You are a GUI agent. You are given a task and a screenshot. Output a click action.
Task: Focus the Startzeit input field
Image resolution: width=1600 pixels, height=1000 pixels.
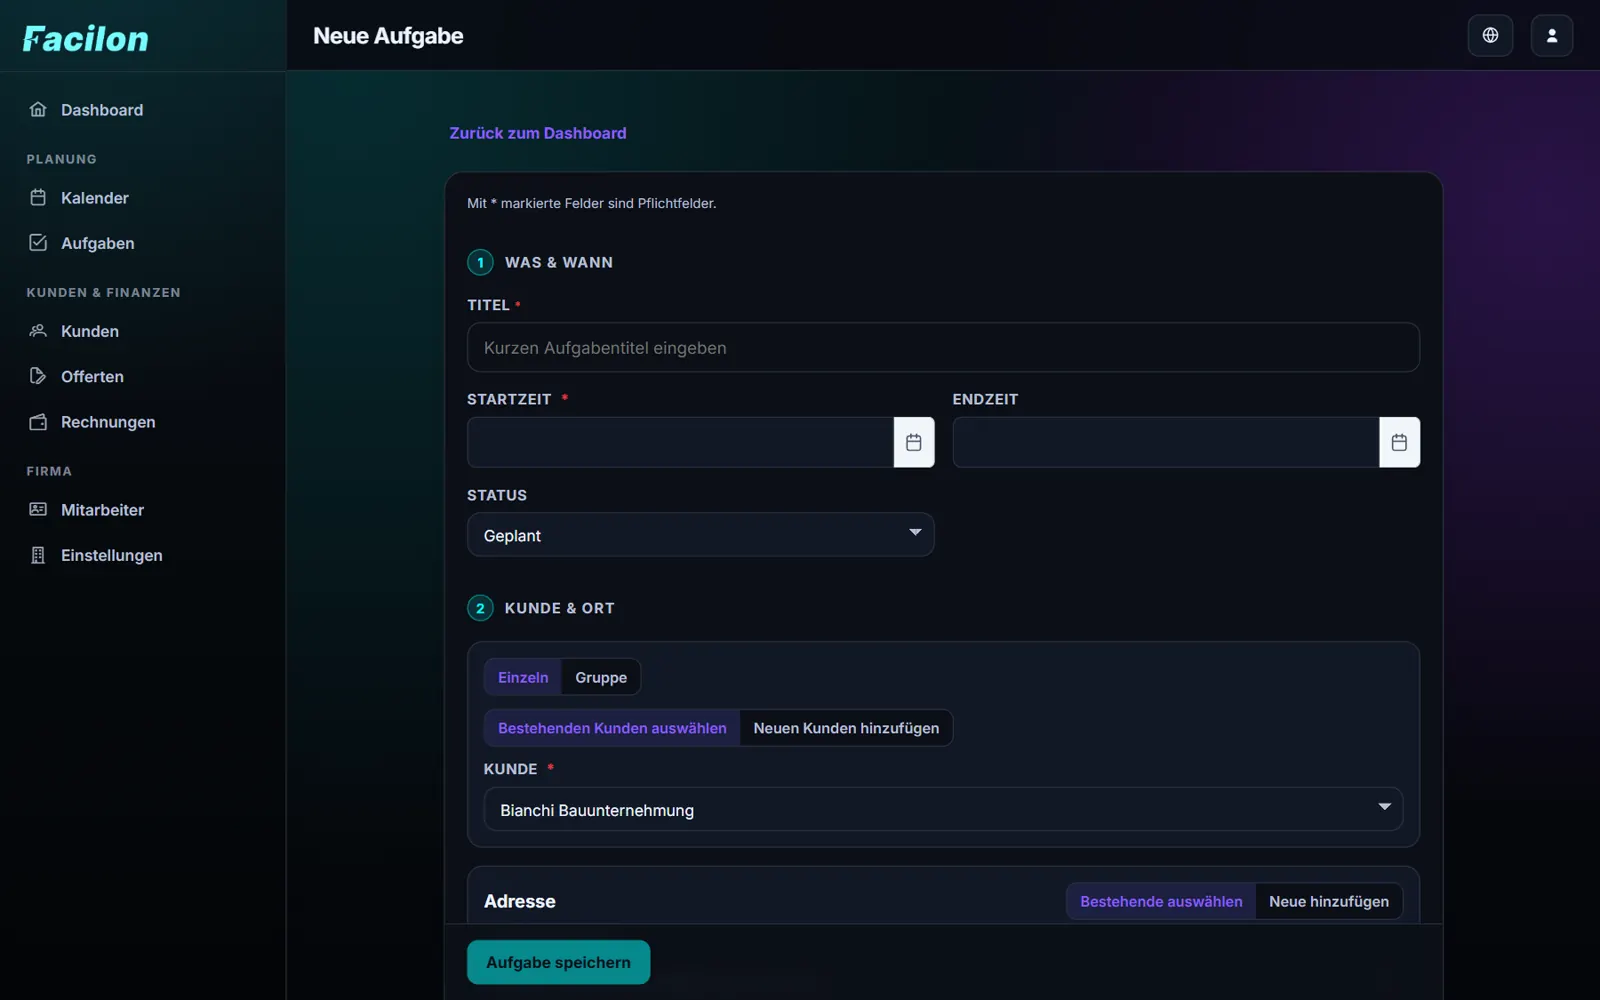tap(680, 442)
